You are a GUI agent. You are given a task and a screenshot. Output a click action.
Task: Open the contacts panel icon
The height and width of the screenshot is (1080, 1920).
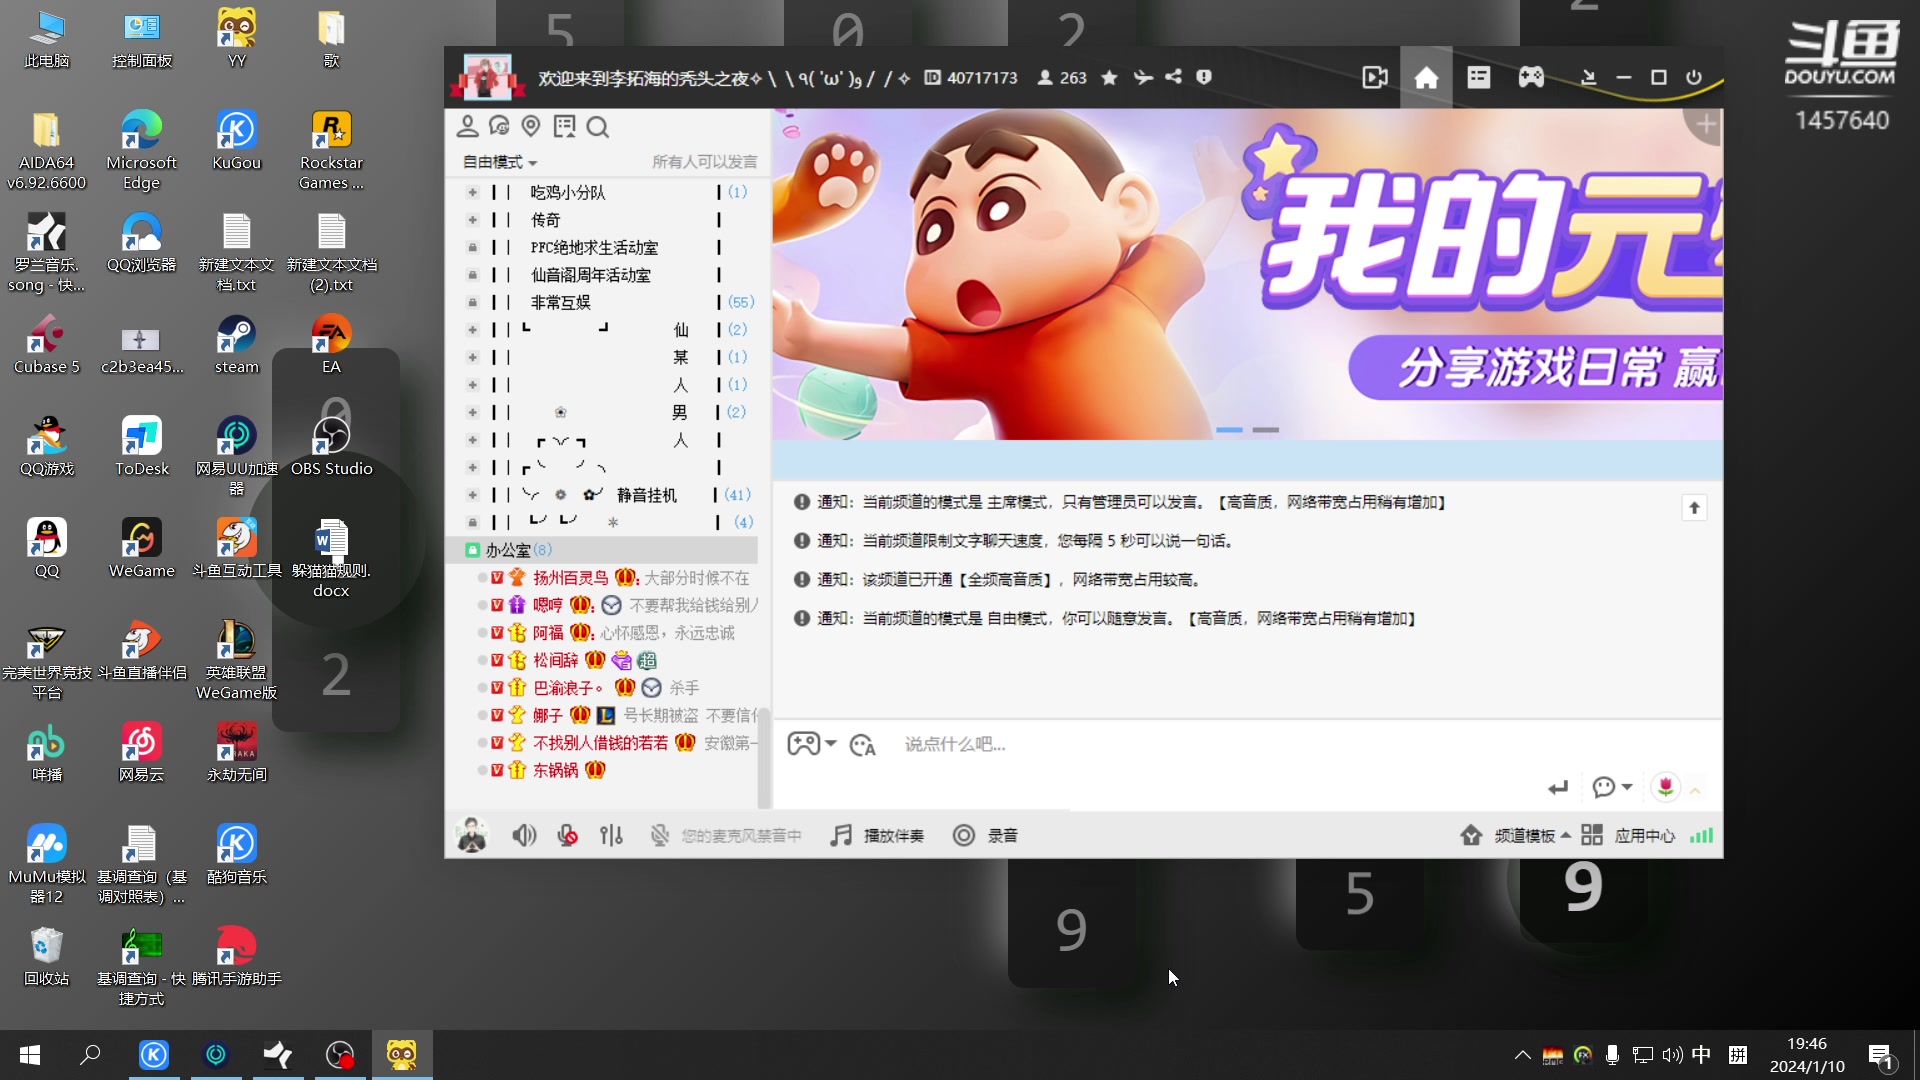[x=468, y=126]
